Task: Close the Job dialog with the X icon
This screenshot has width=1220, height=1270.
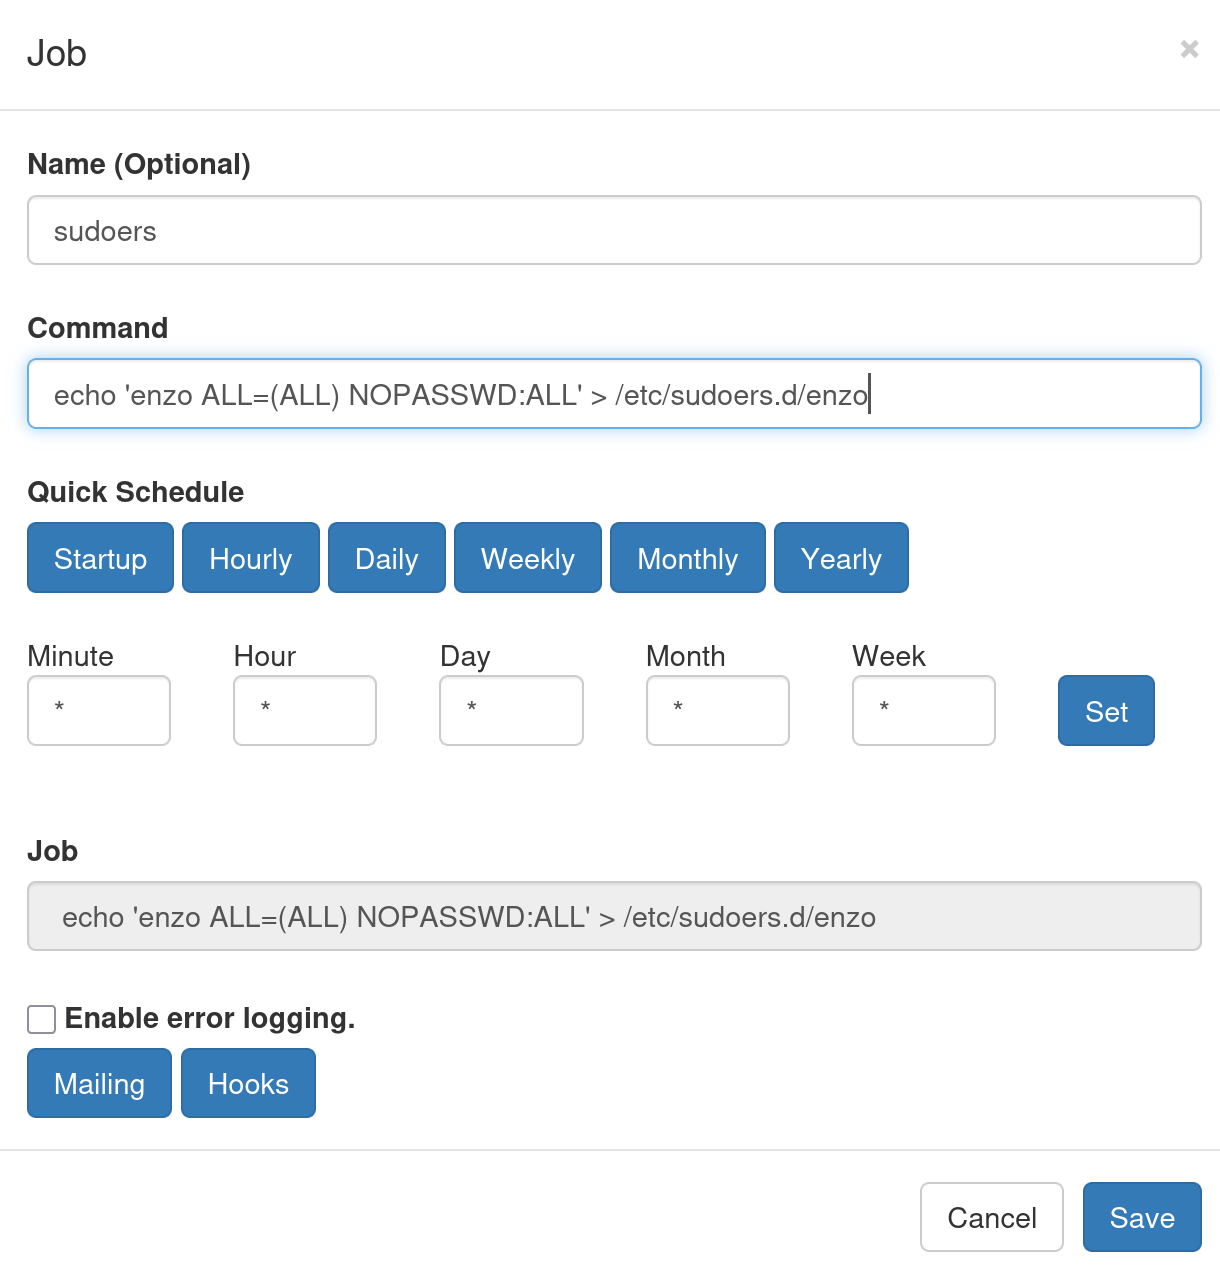Action: [1189, 49]
